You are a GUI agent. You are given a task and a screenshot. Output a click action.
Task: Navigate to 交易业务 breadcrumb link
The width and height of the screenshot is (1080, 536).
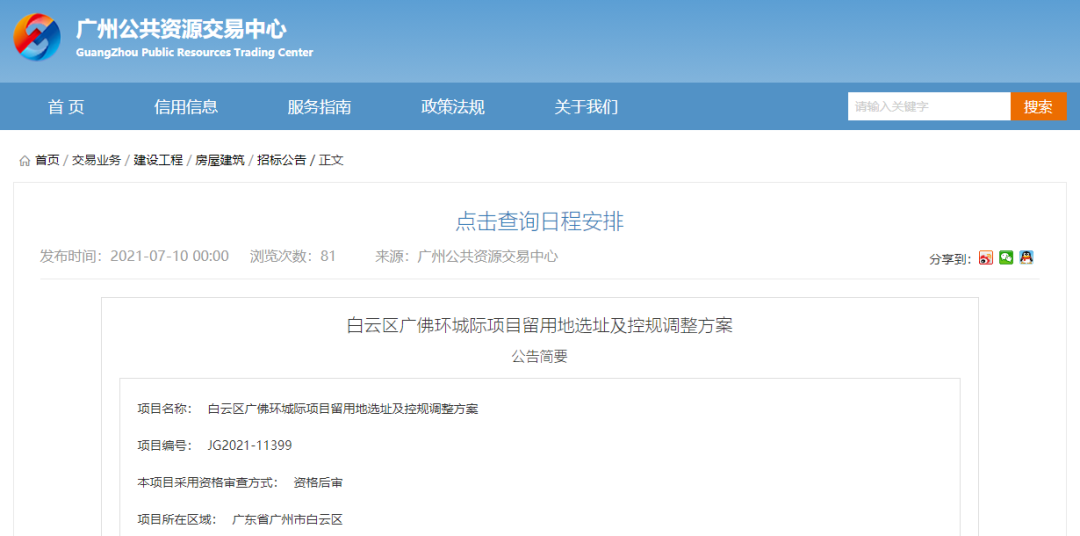[x=96, y=160]
